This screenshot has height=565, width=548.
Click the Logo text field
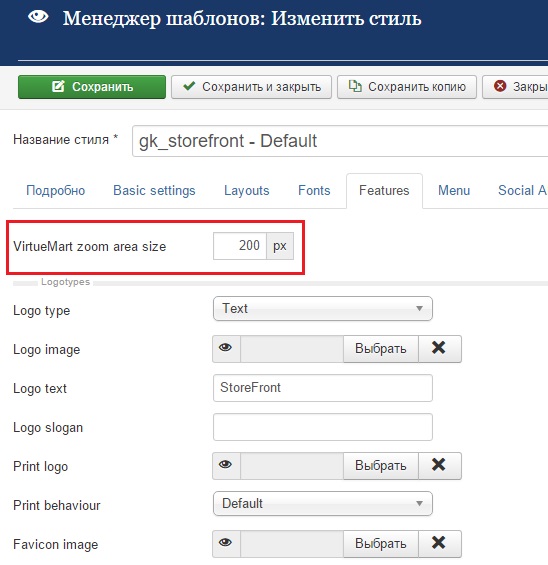click(323, 388)
